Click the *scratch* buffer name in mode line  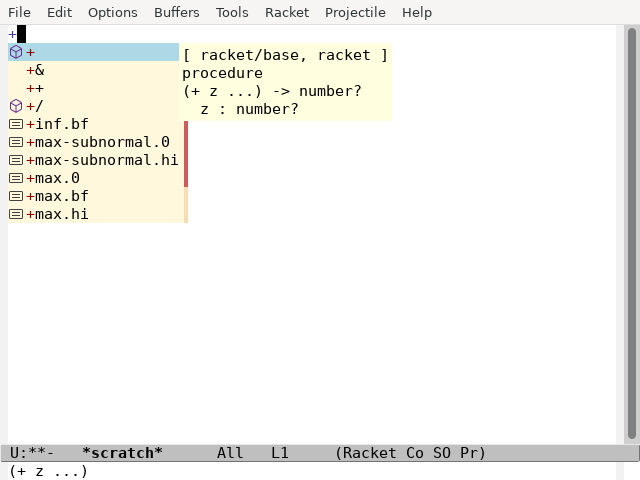pyautogui.click(x=122, y=453)
